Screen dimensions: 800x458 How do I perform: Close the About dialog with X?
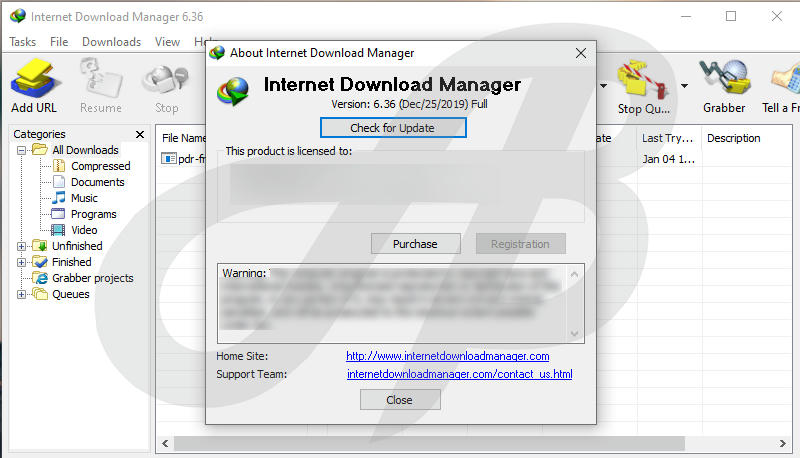(x=581, y=53)
